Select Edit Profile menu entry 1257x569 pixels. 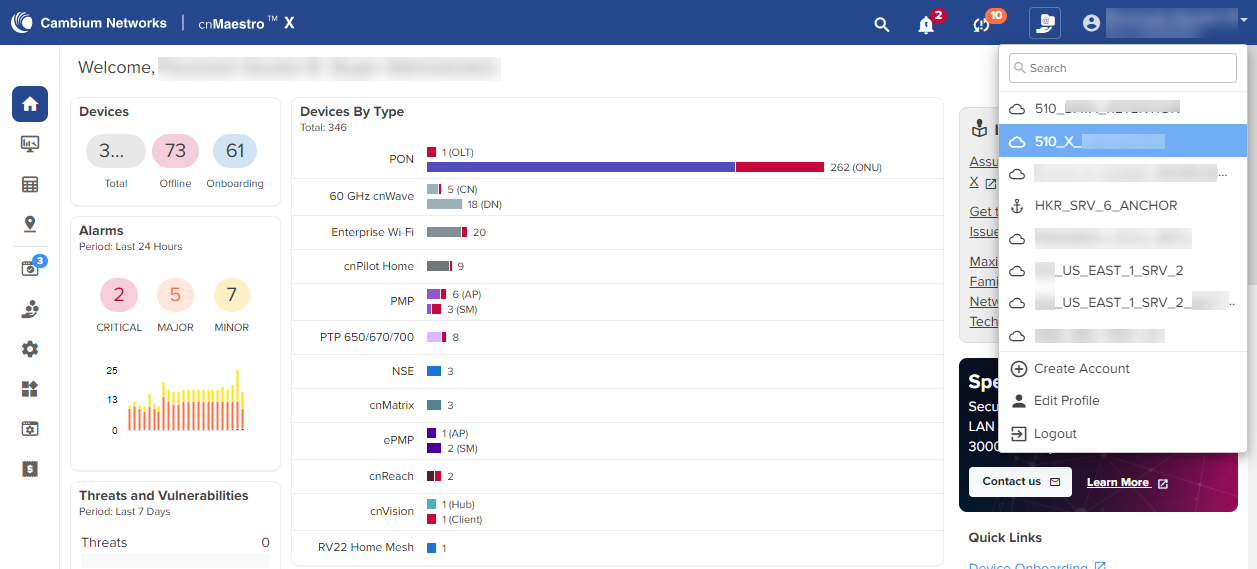pos(1066,401)
